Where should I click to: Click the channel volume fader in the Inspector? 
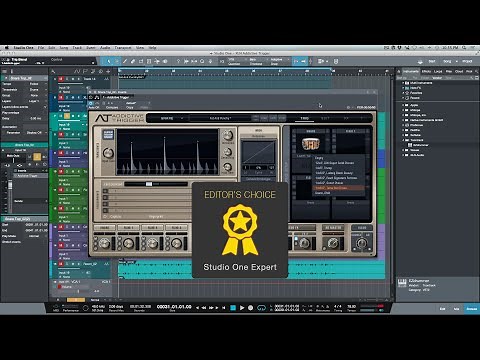(10, 185)
